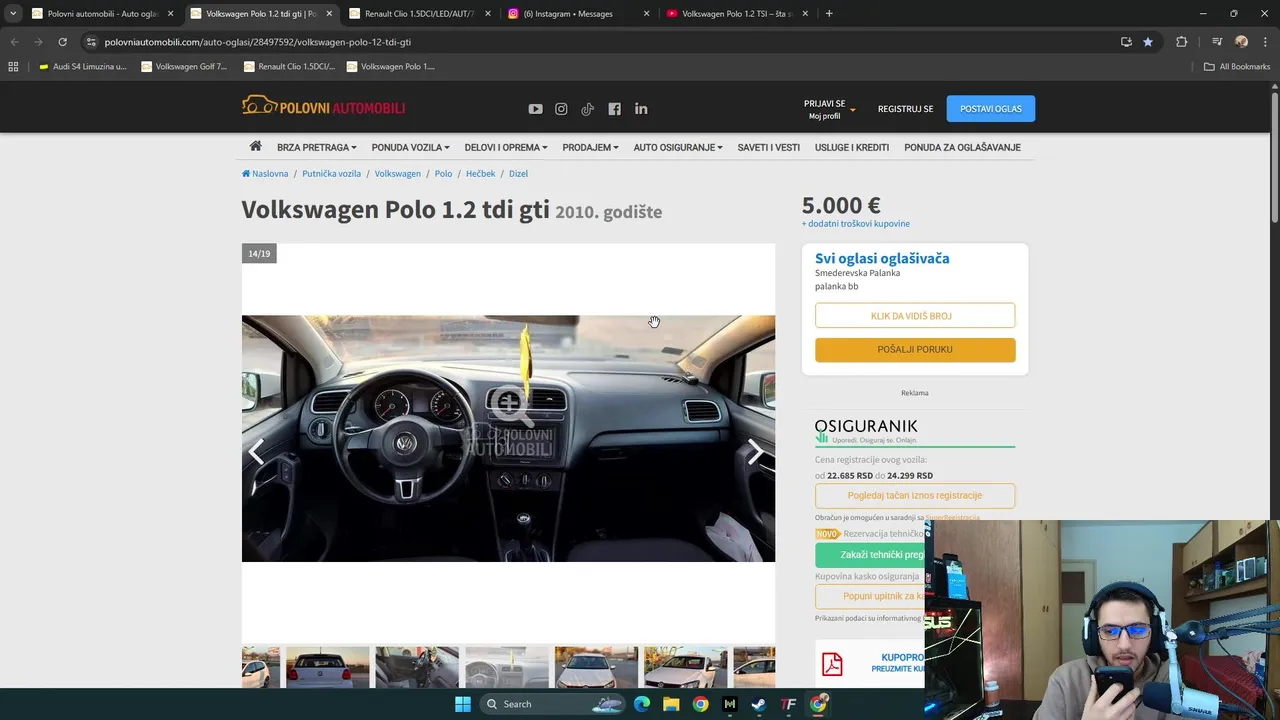The width and height of the screenshot is (1280, 720).
Task: Open Chrome three-dot menu
Action: click(1265, 42)
